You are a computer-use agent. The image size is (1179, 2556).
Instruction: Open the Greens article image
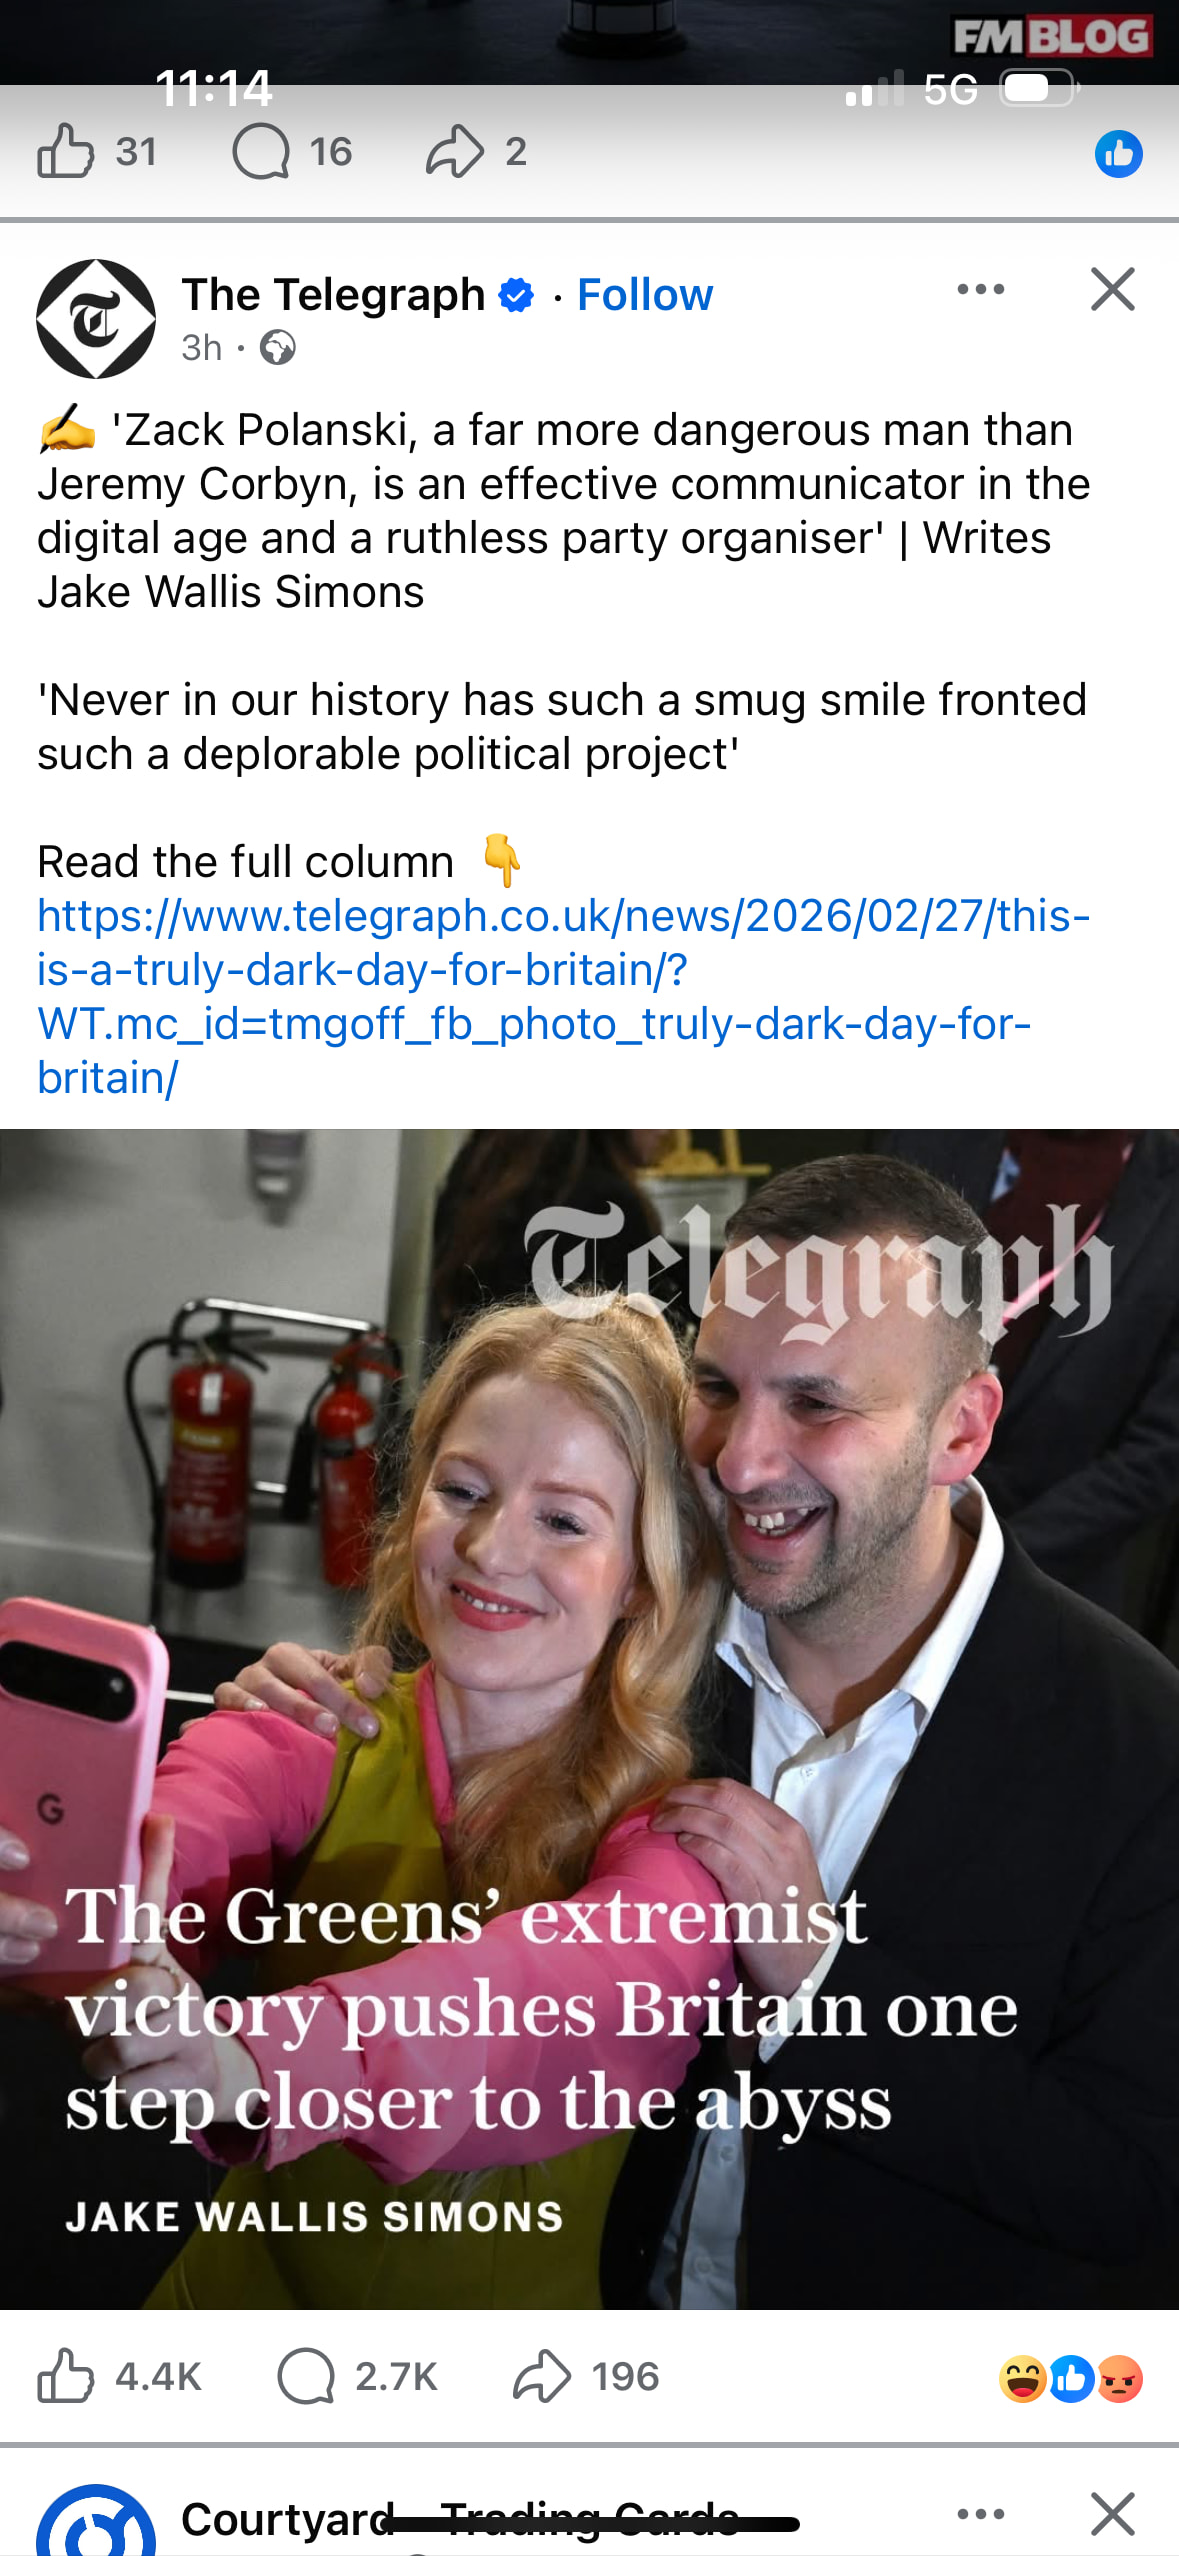click(x=589, y=1719)
